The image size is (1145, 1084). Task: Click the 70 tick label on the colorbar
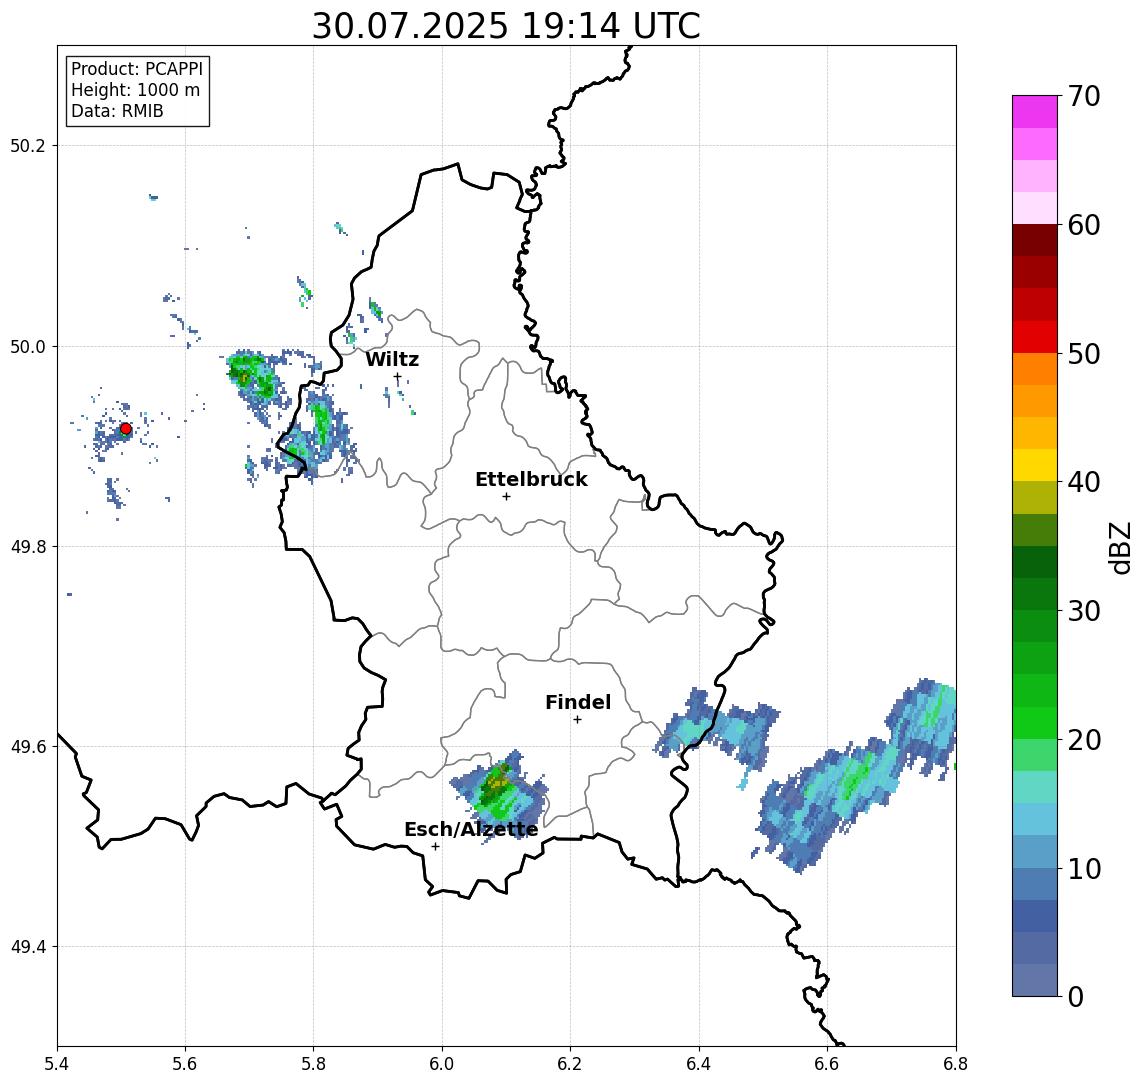click(1084, 96)
